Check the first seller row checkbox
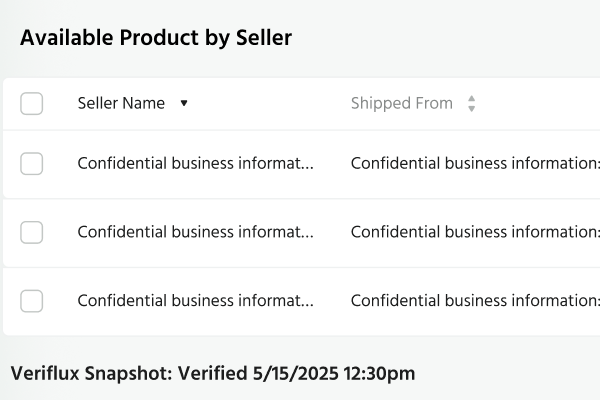Image resolution: width=600 pixels, height=400 pixels. point(32,164)
